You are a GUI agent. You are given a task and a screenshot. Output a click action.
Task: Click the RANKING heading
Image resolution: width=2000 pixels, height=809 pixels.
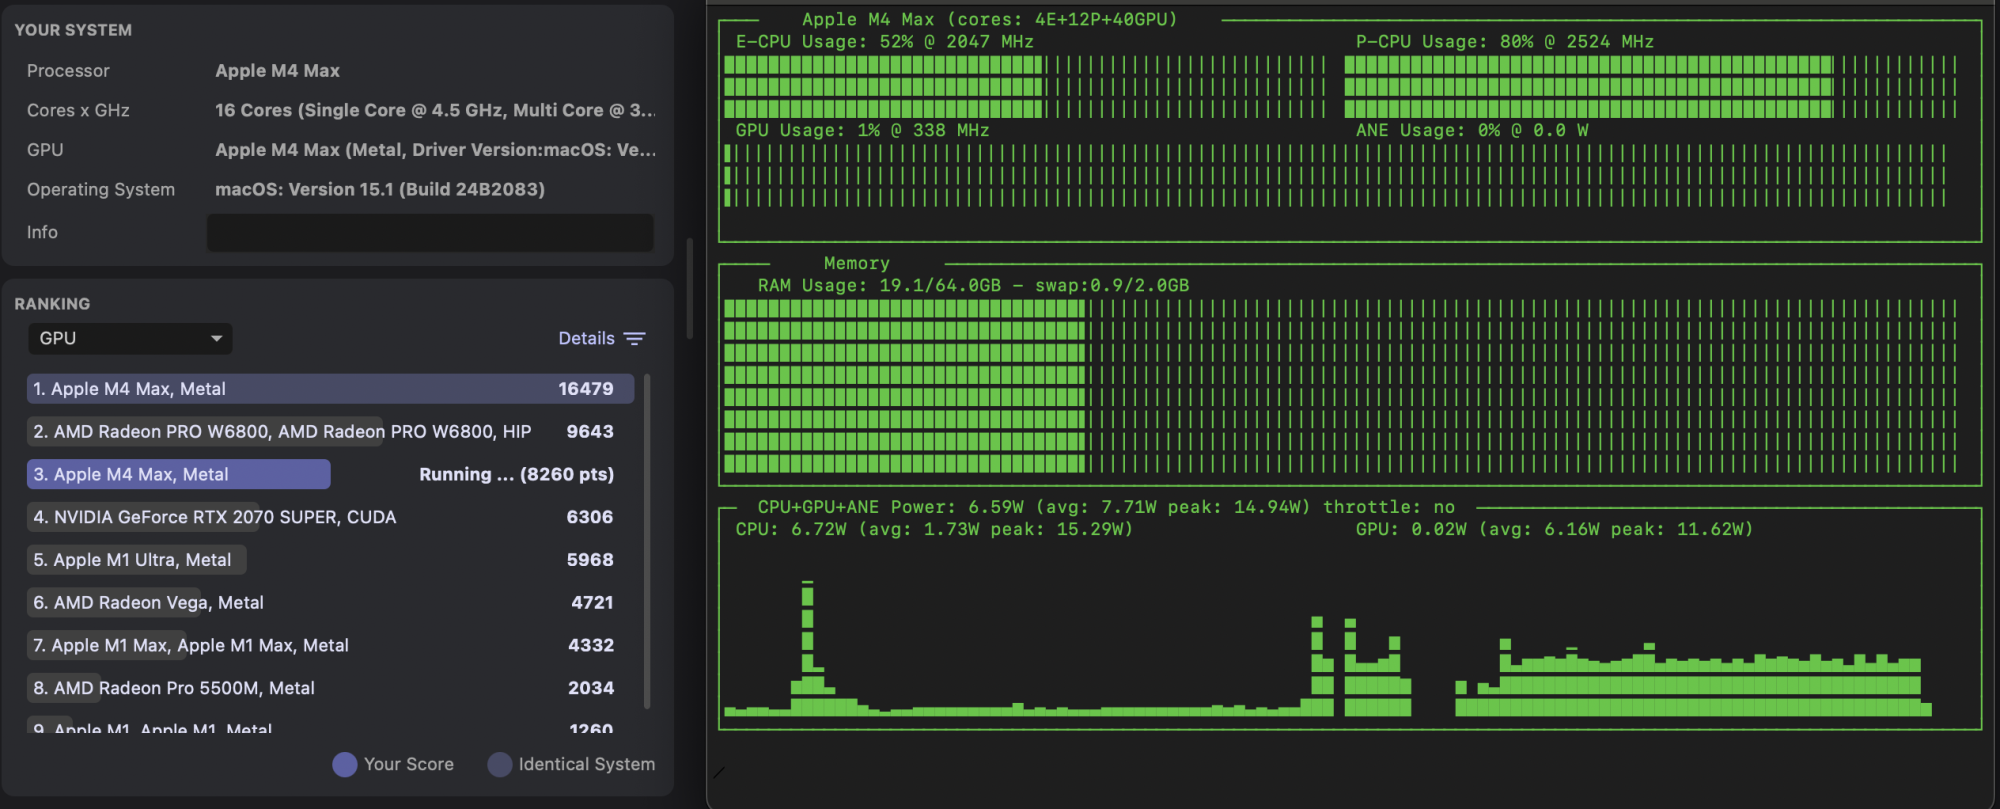coord(52,304)
